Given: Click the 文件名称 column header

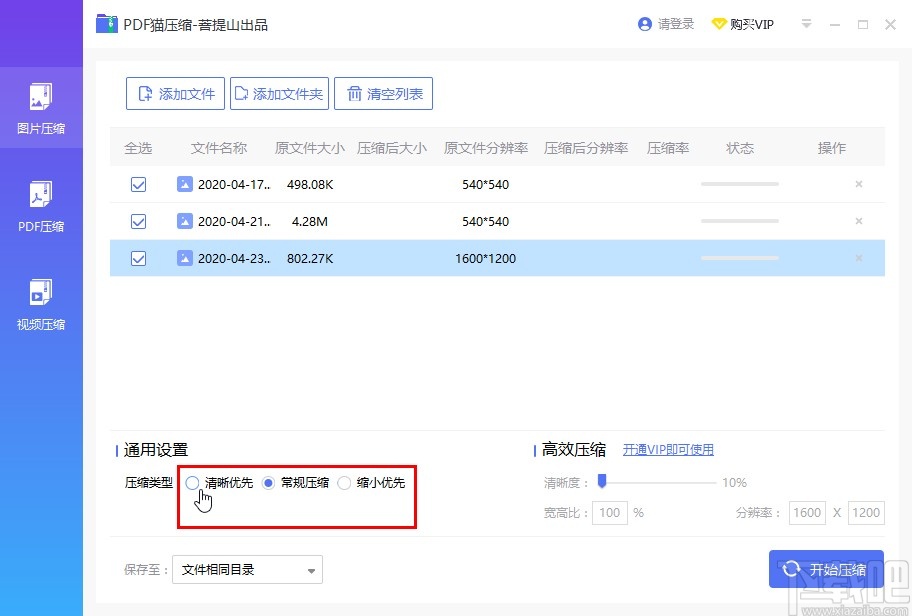Looking at the screenshot, I should point(219,148).
